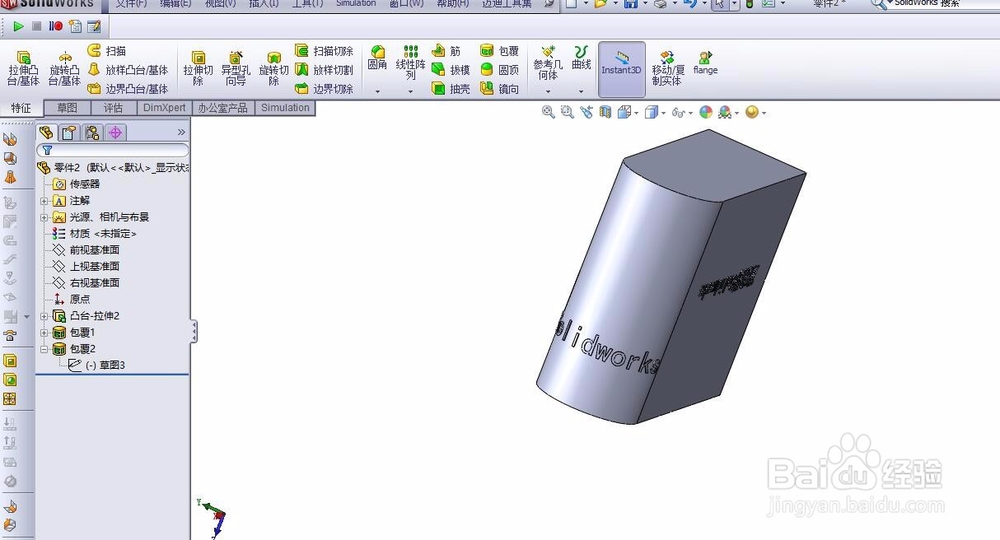Screen dimensions: 1000x540
Task: Expand the 线性阵列 pattern dropdown arrow
Action: [411, 92]
